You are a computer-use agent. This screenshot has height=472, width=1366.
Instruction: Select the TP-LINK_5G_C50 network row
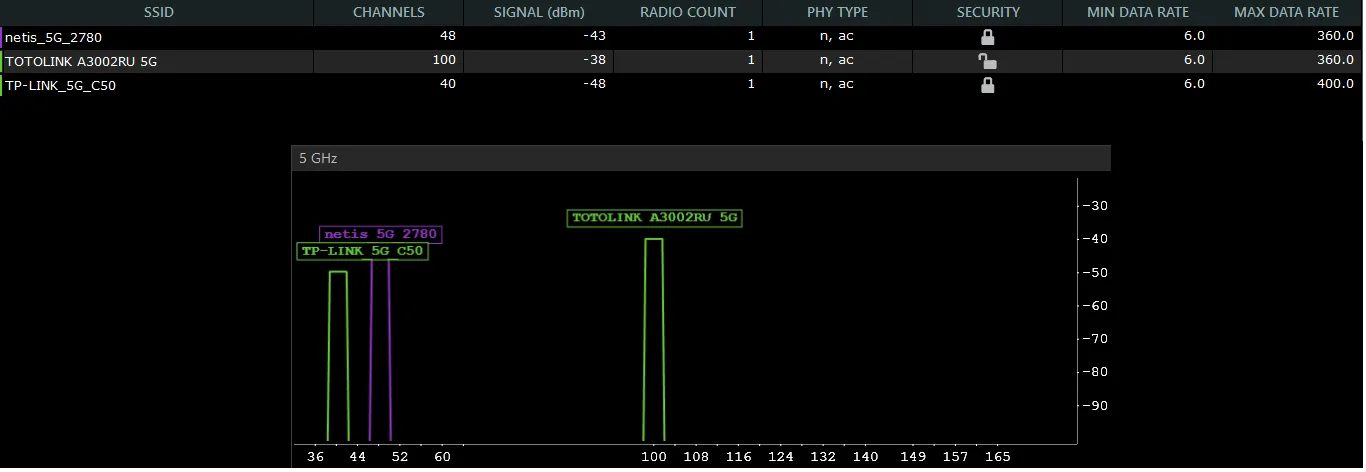(682, 85)
